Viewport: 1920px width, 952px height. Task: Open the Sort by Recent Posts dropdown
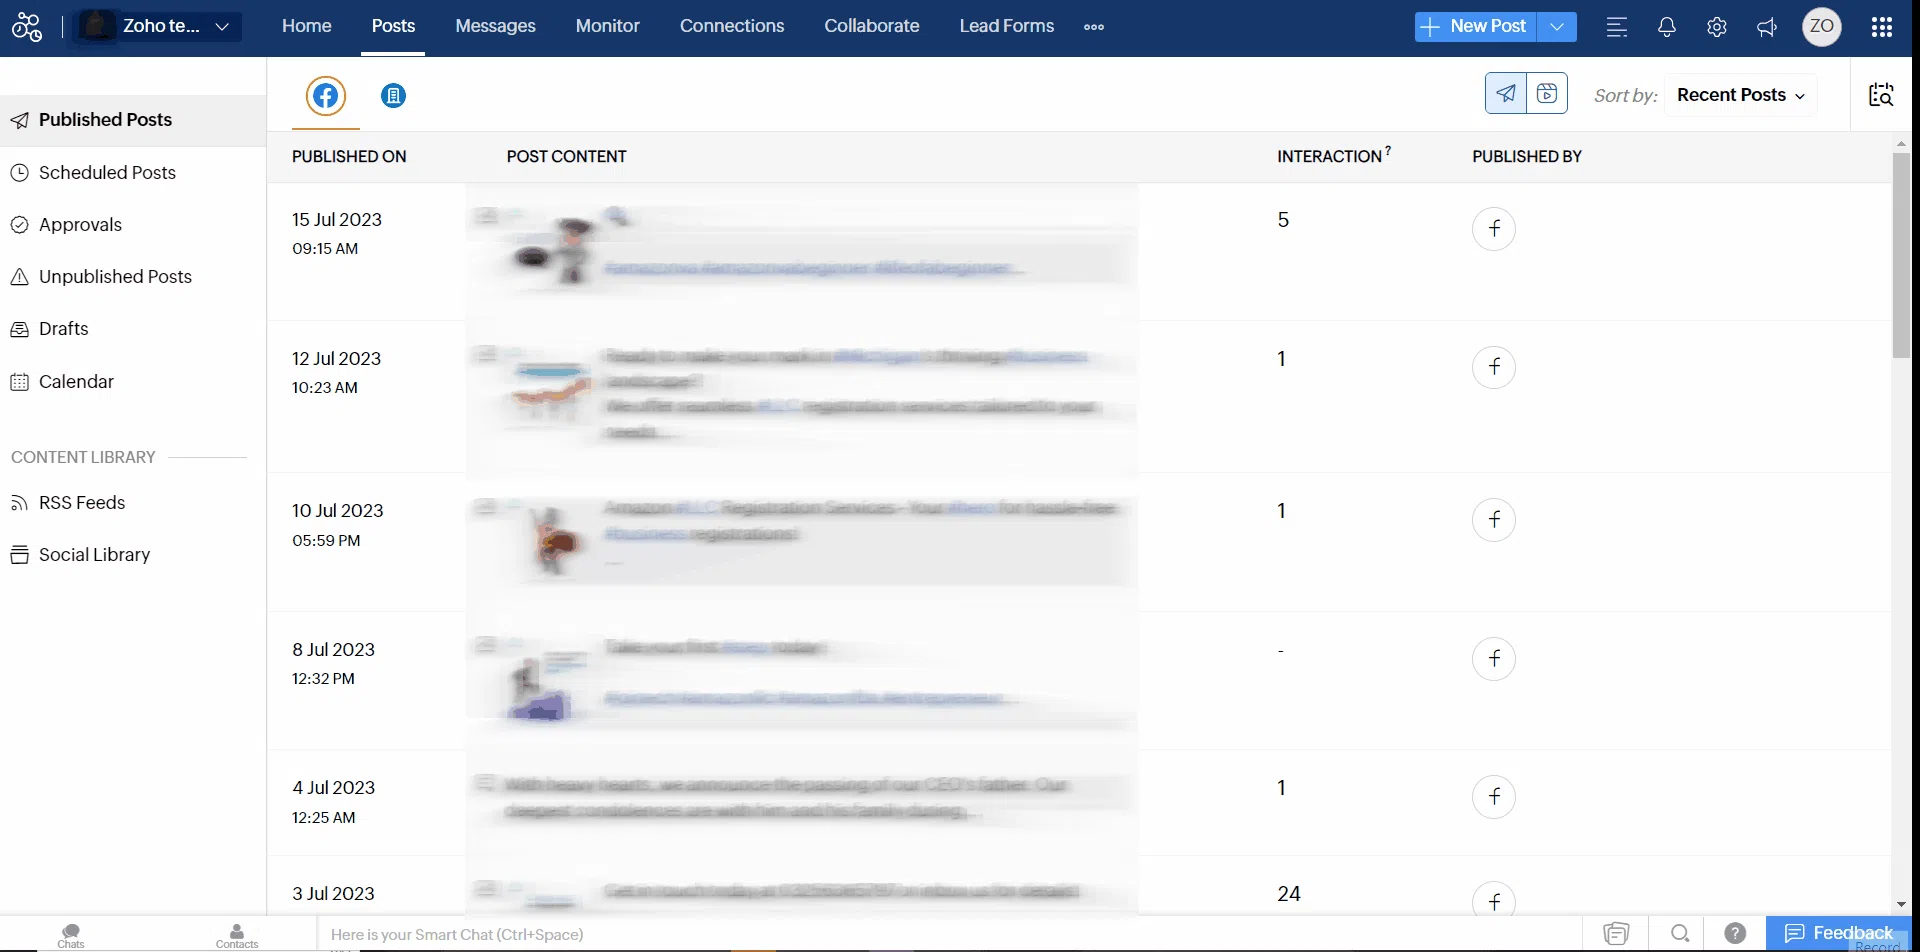[1740, 95]
